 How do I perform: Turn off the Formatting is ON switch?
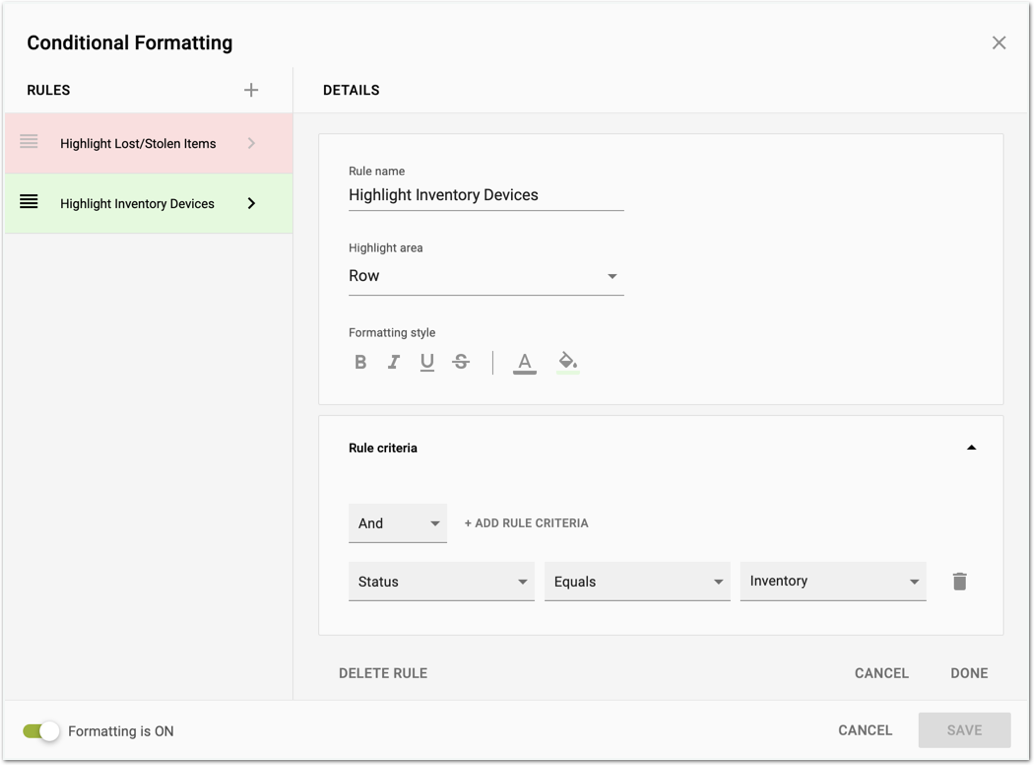coord(42,731)
